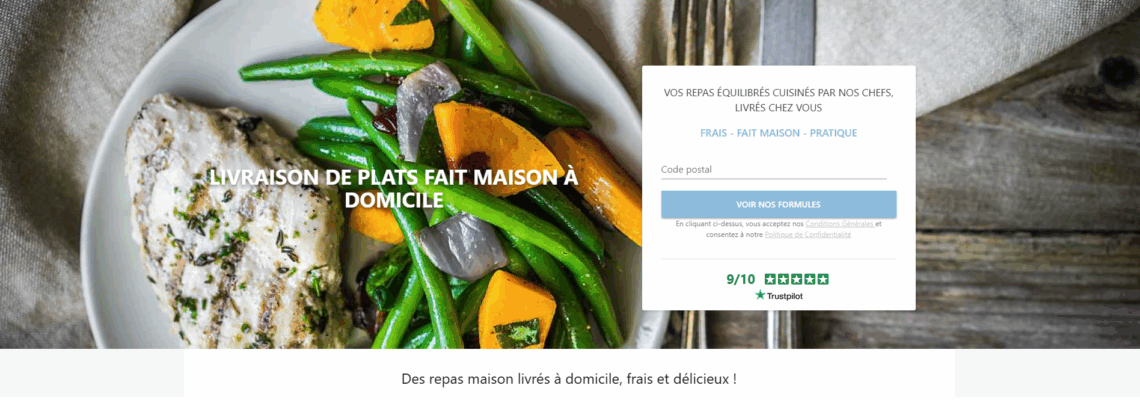Select the fifth green rating star

point(823,279)
